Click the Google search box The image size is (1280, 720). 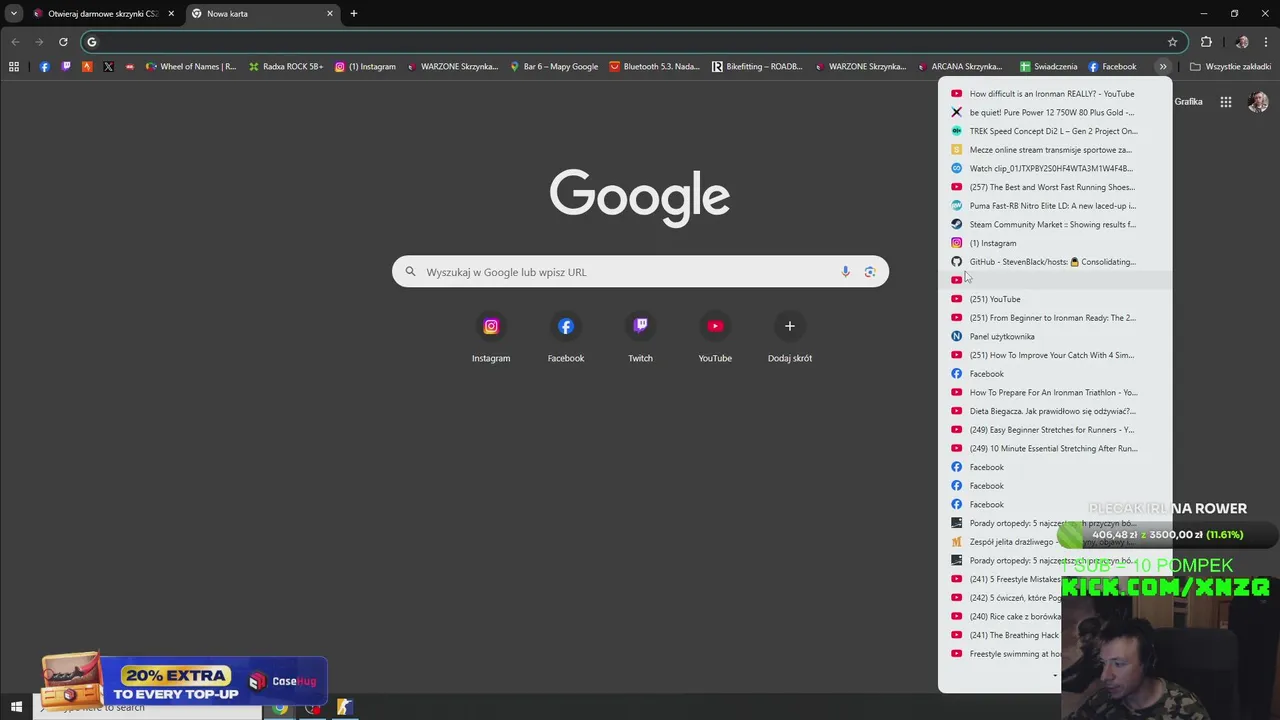(x=640, y=272)
